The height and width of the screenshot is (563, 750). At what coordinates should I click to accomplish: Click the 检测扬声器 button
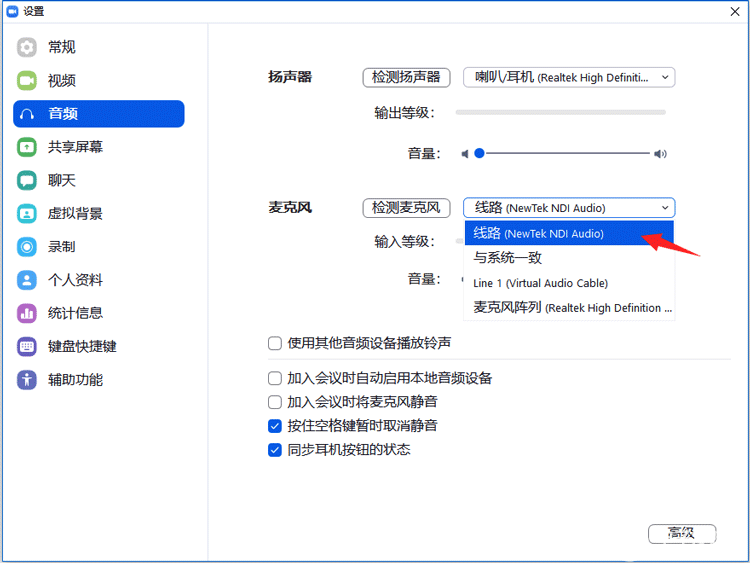click(406, 77)
